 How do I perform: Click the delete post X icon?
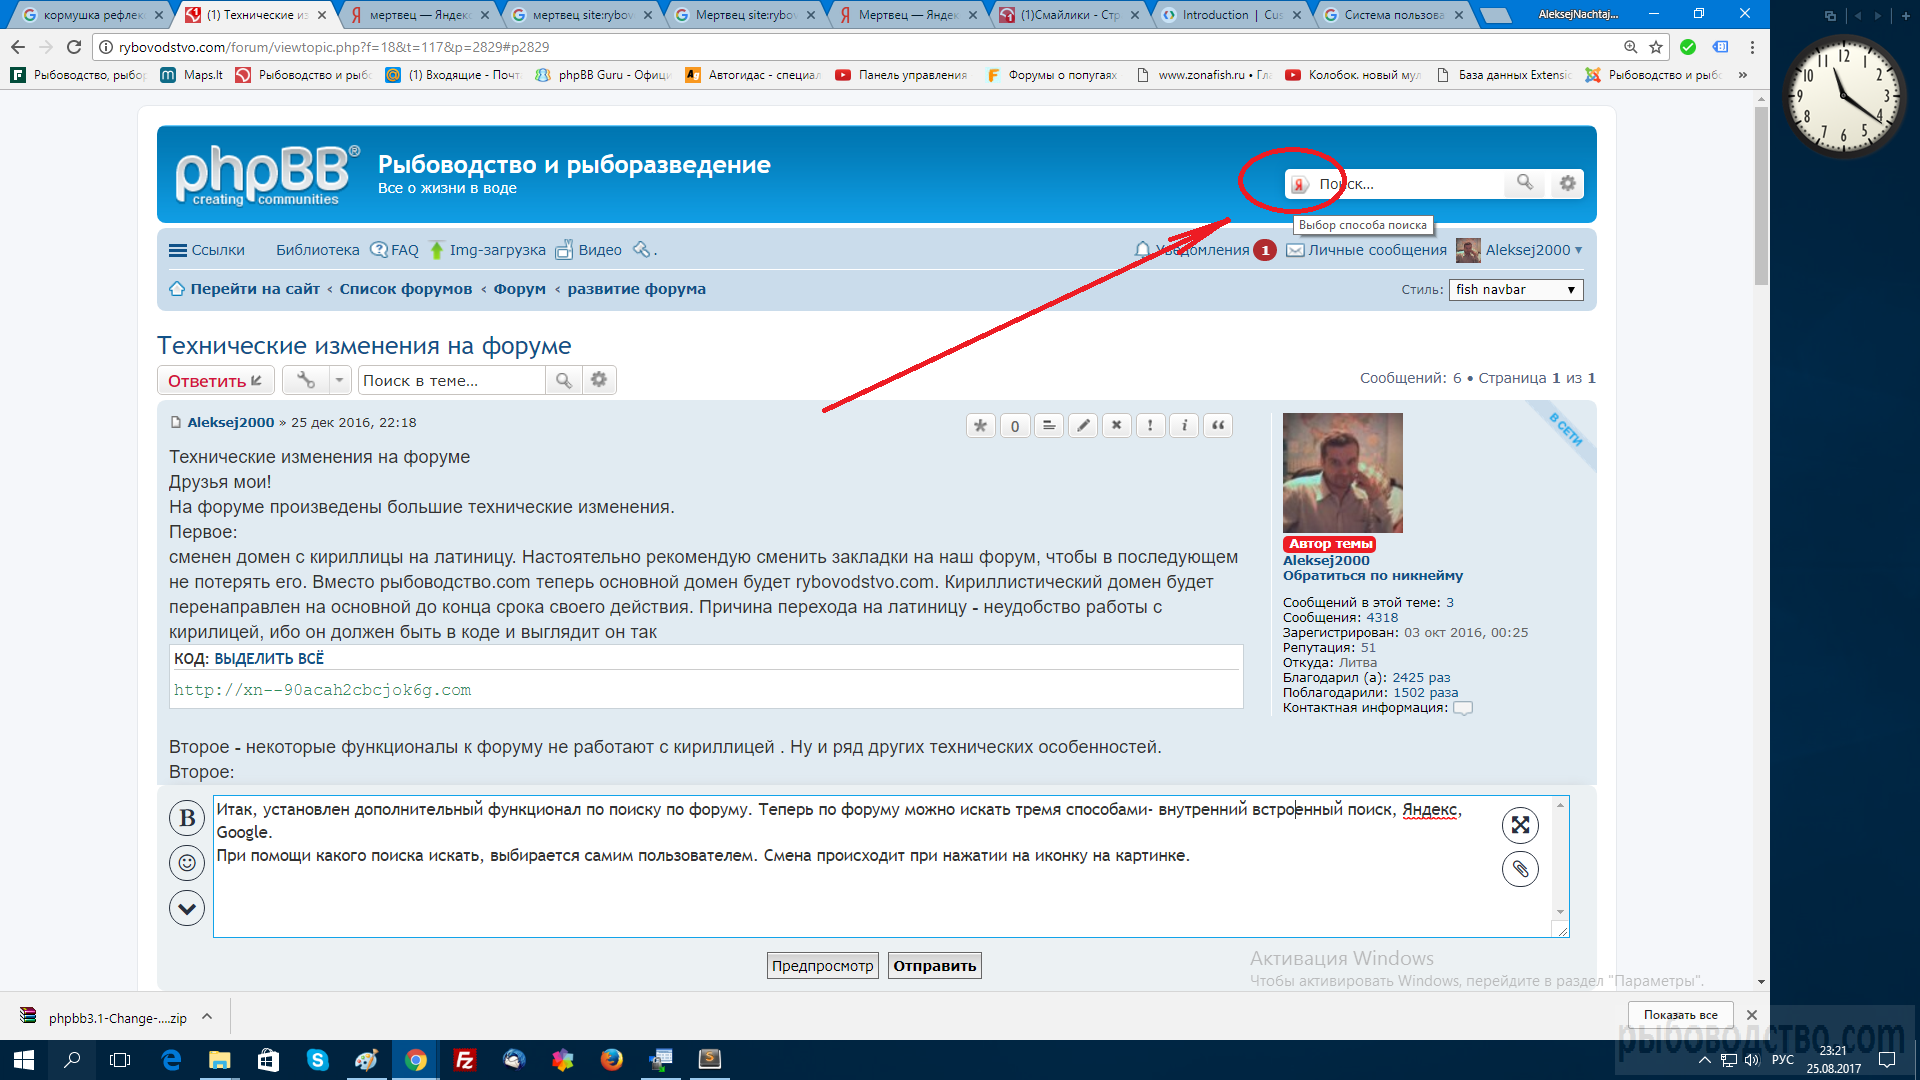click(x=1116, y=426)
